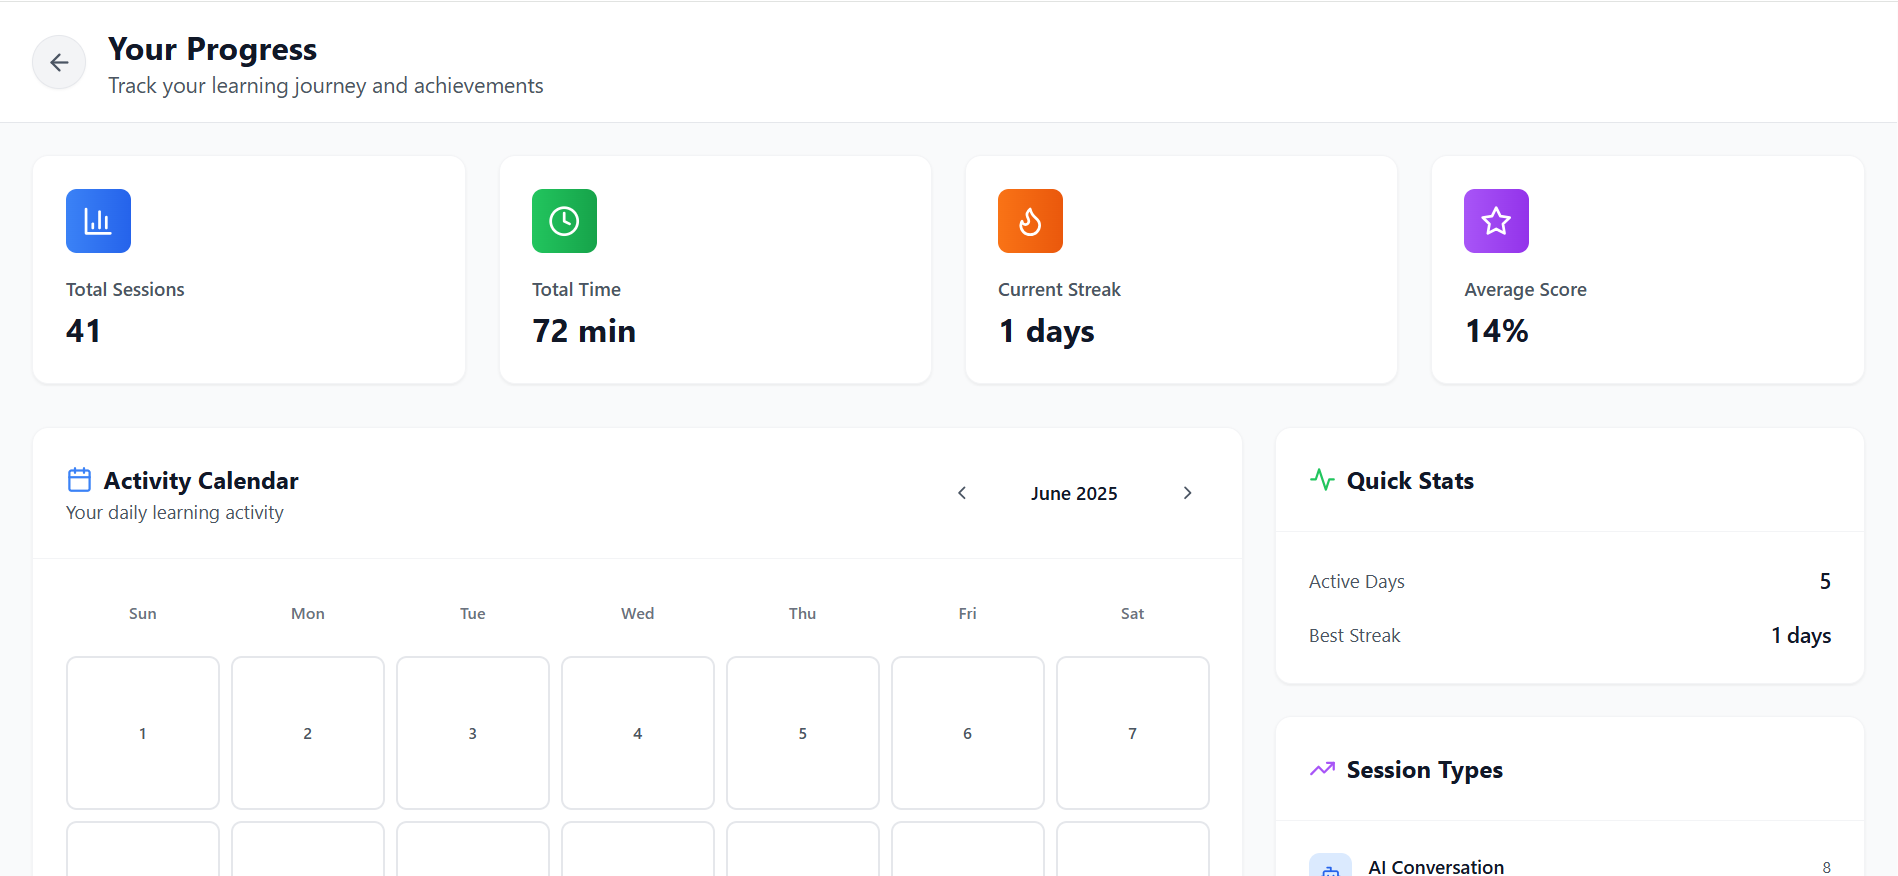Click the '41' total sessions value
The width and height of the screenshot is (1898, 876).
pos(83,331)
